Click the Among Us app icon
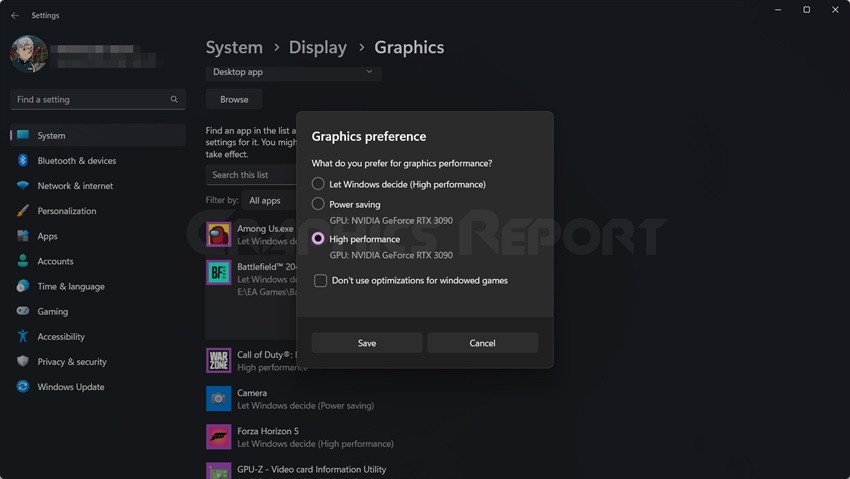 pyautogui.click(x=218, y=234)
